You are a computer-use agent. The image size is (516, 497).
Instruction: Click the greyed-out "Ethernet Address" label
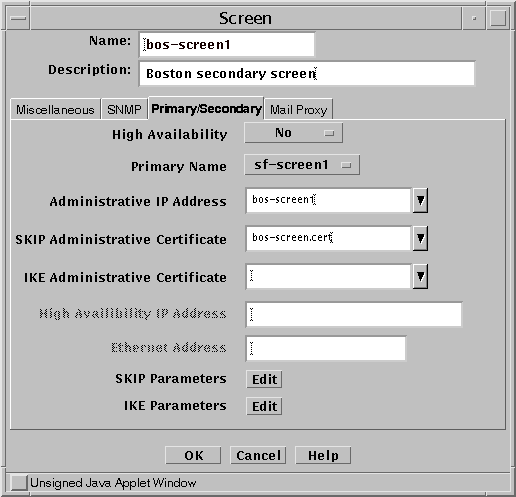169,348
